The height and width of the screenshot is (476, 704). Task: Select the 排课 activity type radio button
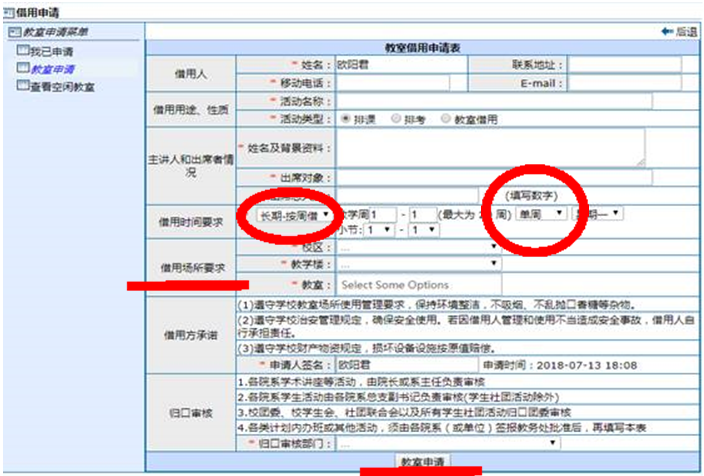pyautogui.click(x=346, y=118)
